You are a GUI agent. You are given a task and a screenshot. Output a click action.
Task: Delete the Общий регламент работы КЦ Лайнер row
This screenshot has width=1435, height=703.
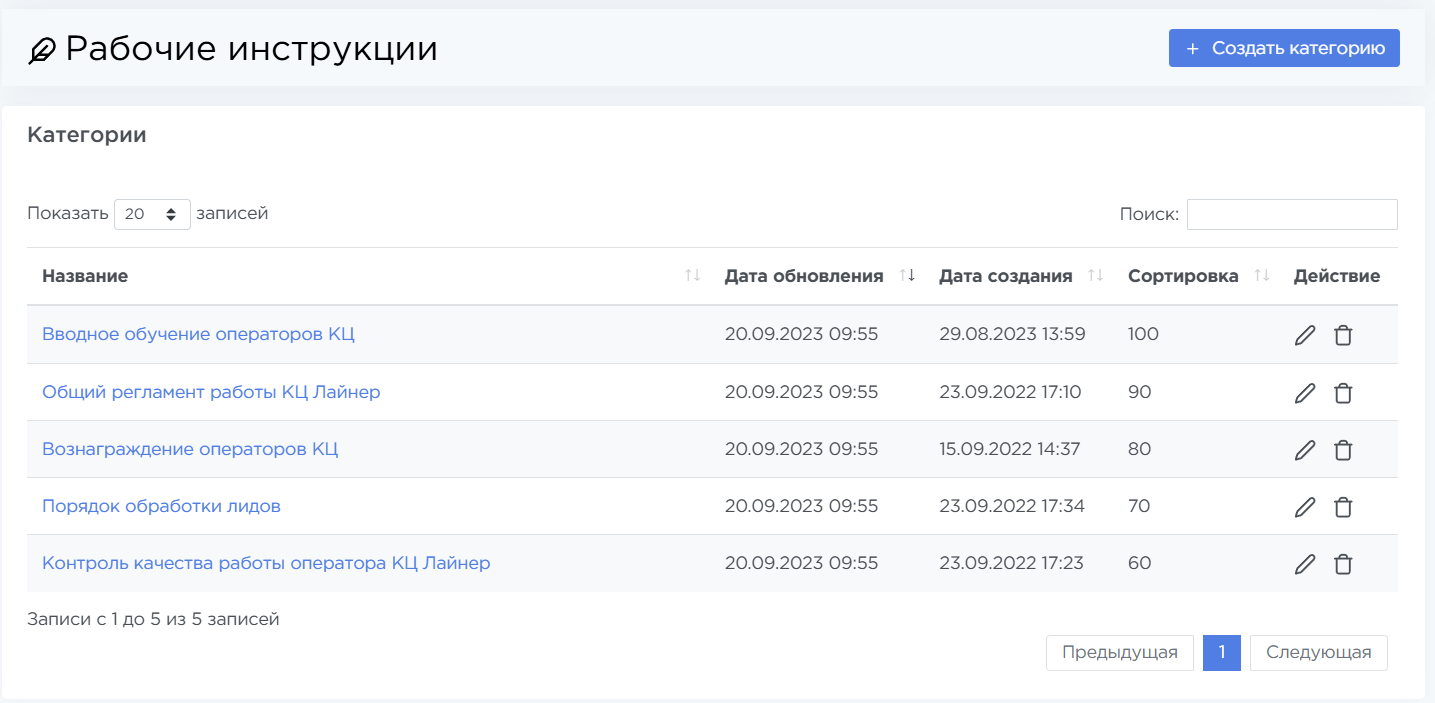pos(1343,393)
